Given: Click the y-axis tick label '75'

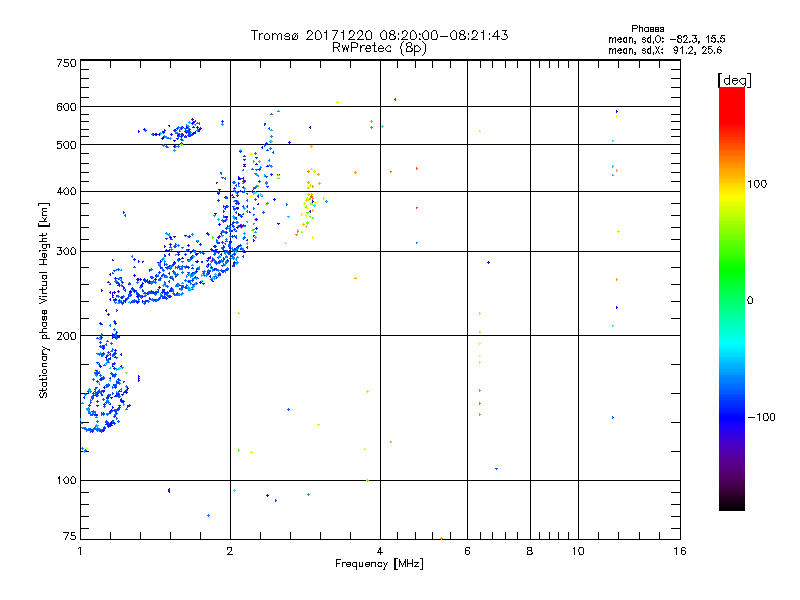Looking at the screenshot, I should click(70, 536).
